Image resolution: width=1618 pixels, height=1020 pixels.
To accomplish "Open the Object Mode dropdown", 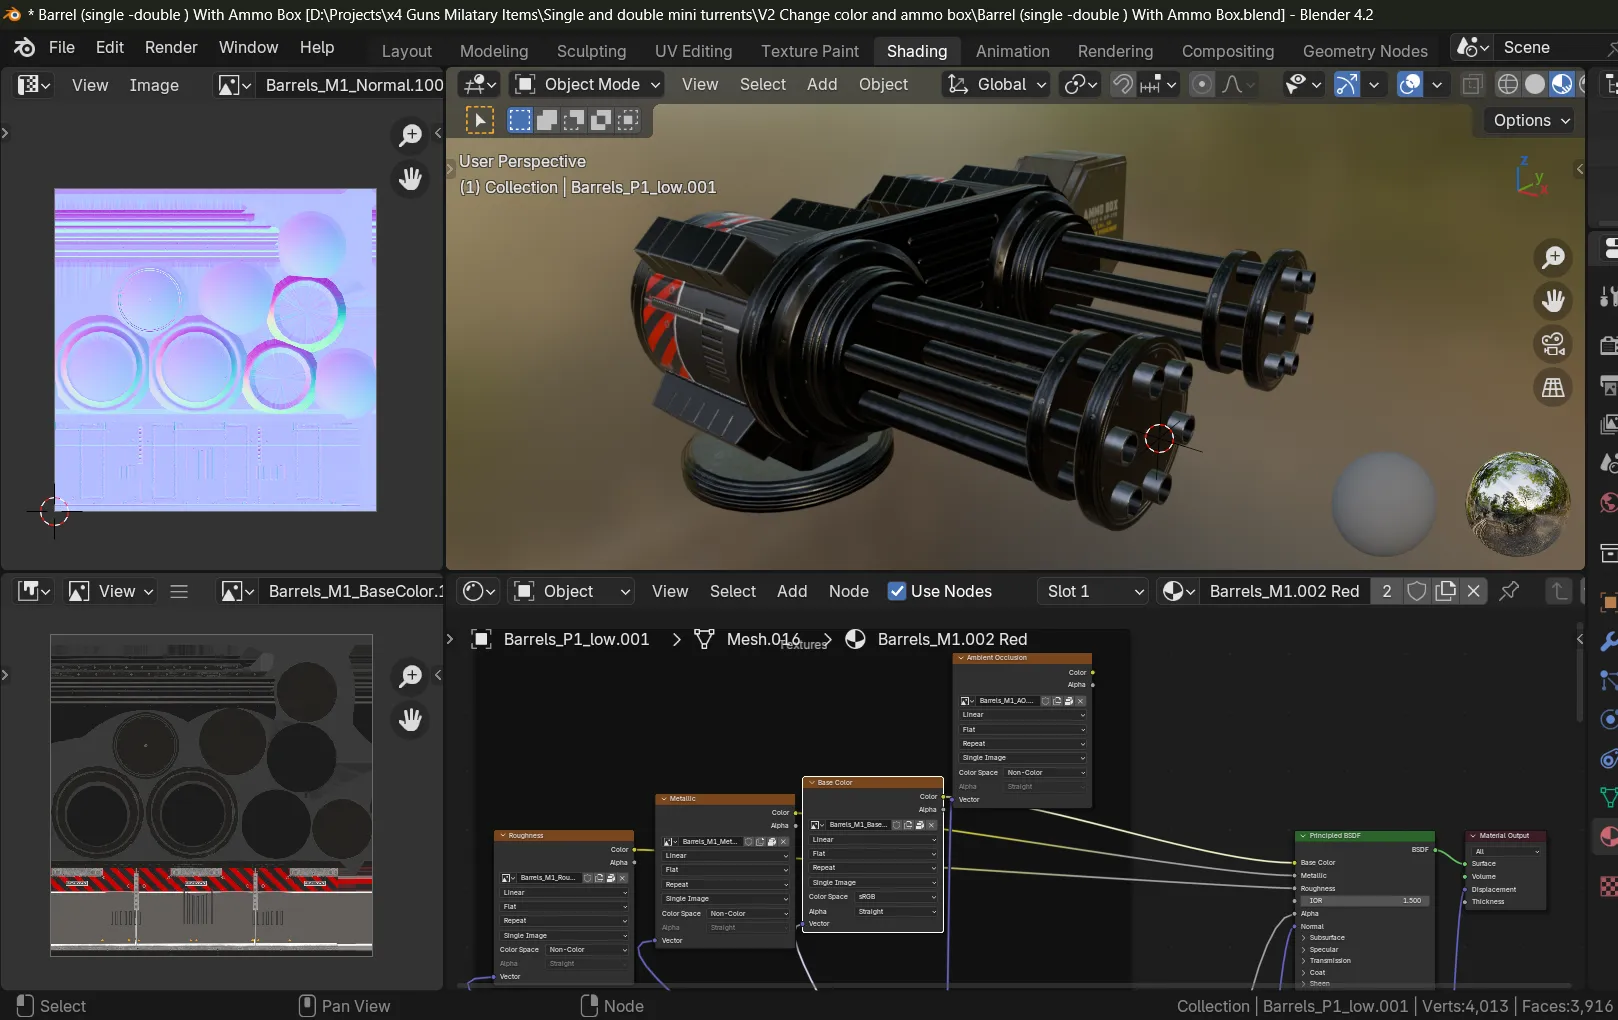I will tap(587, 85).
